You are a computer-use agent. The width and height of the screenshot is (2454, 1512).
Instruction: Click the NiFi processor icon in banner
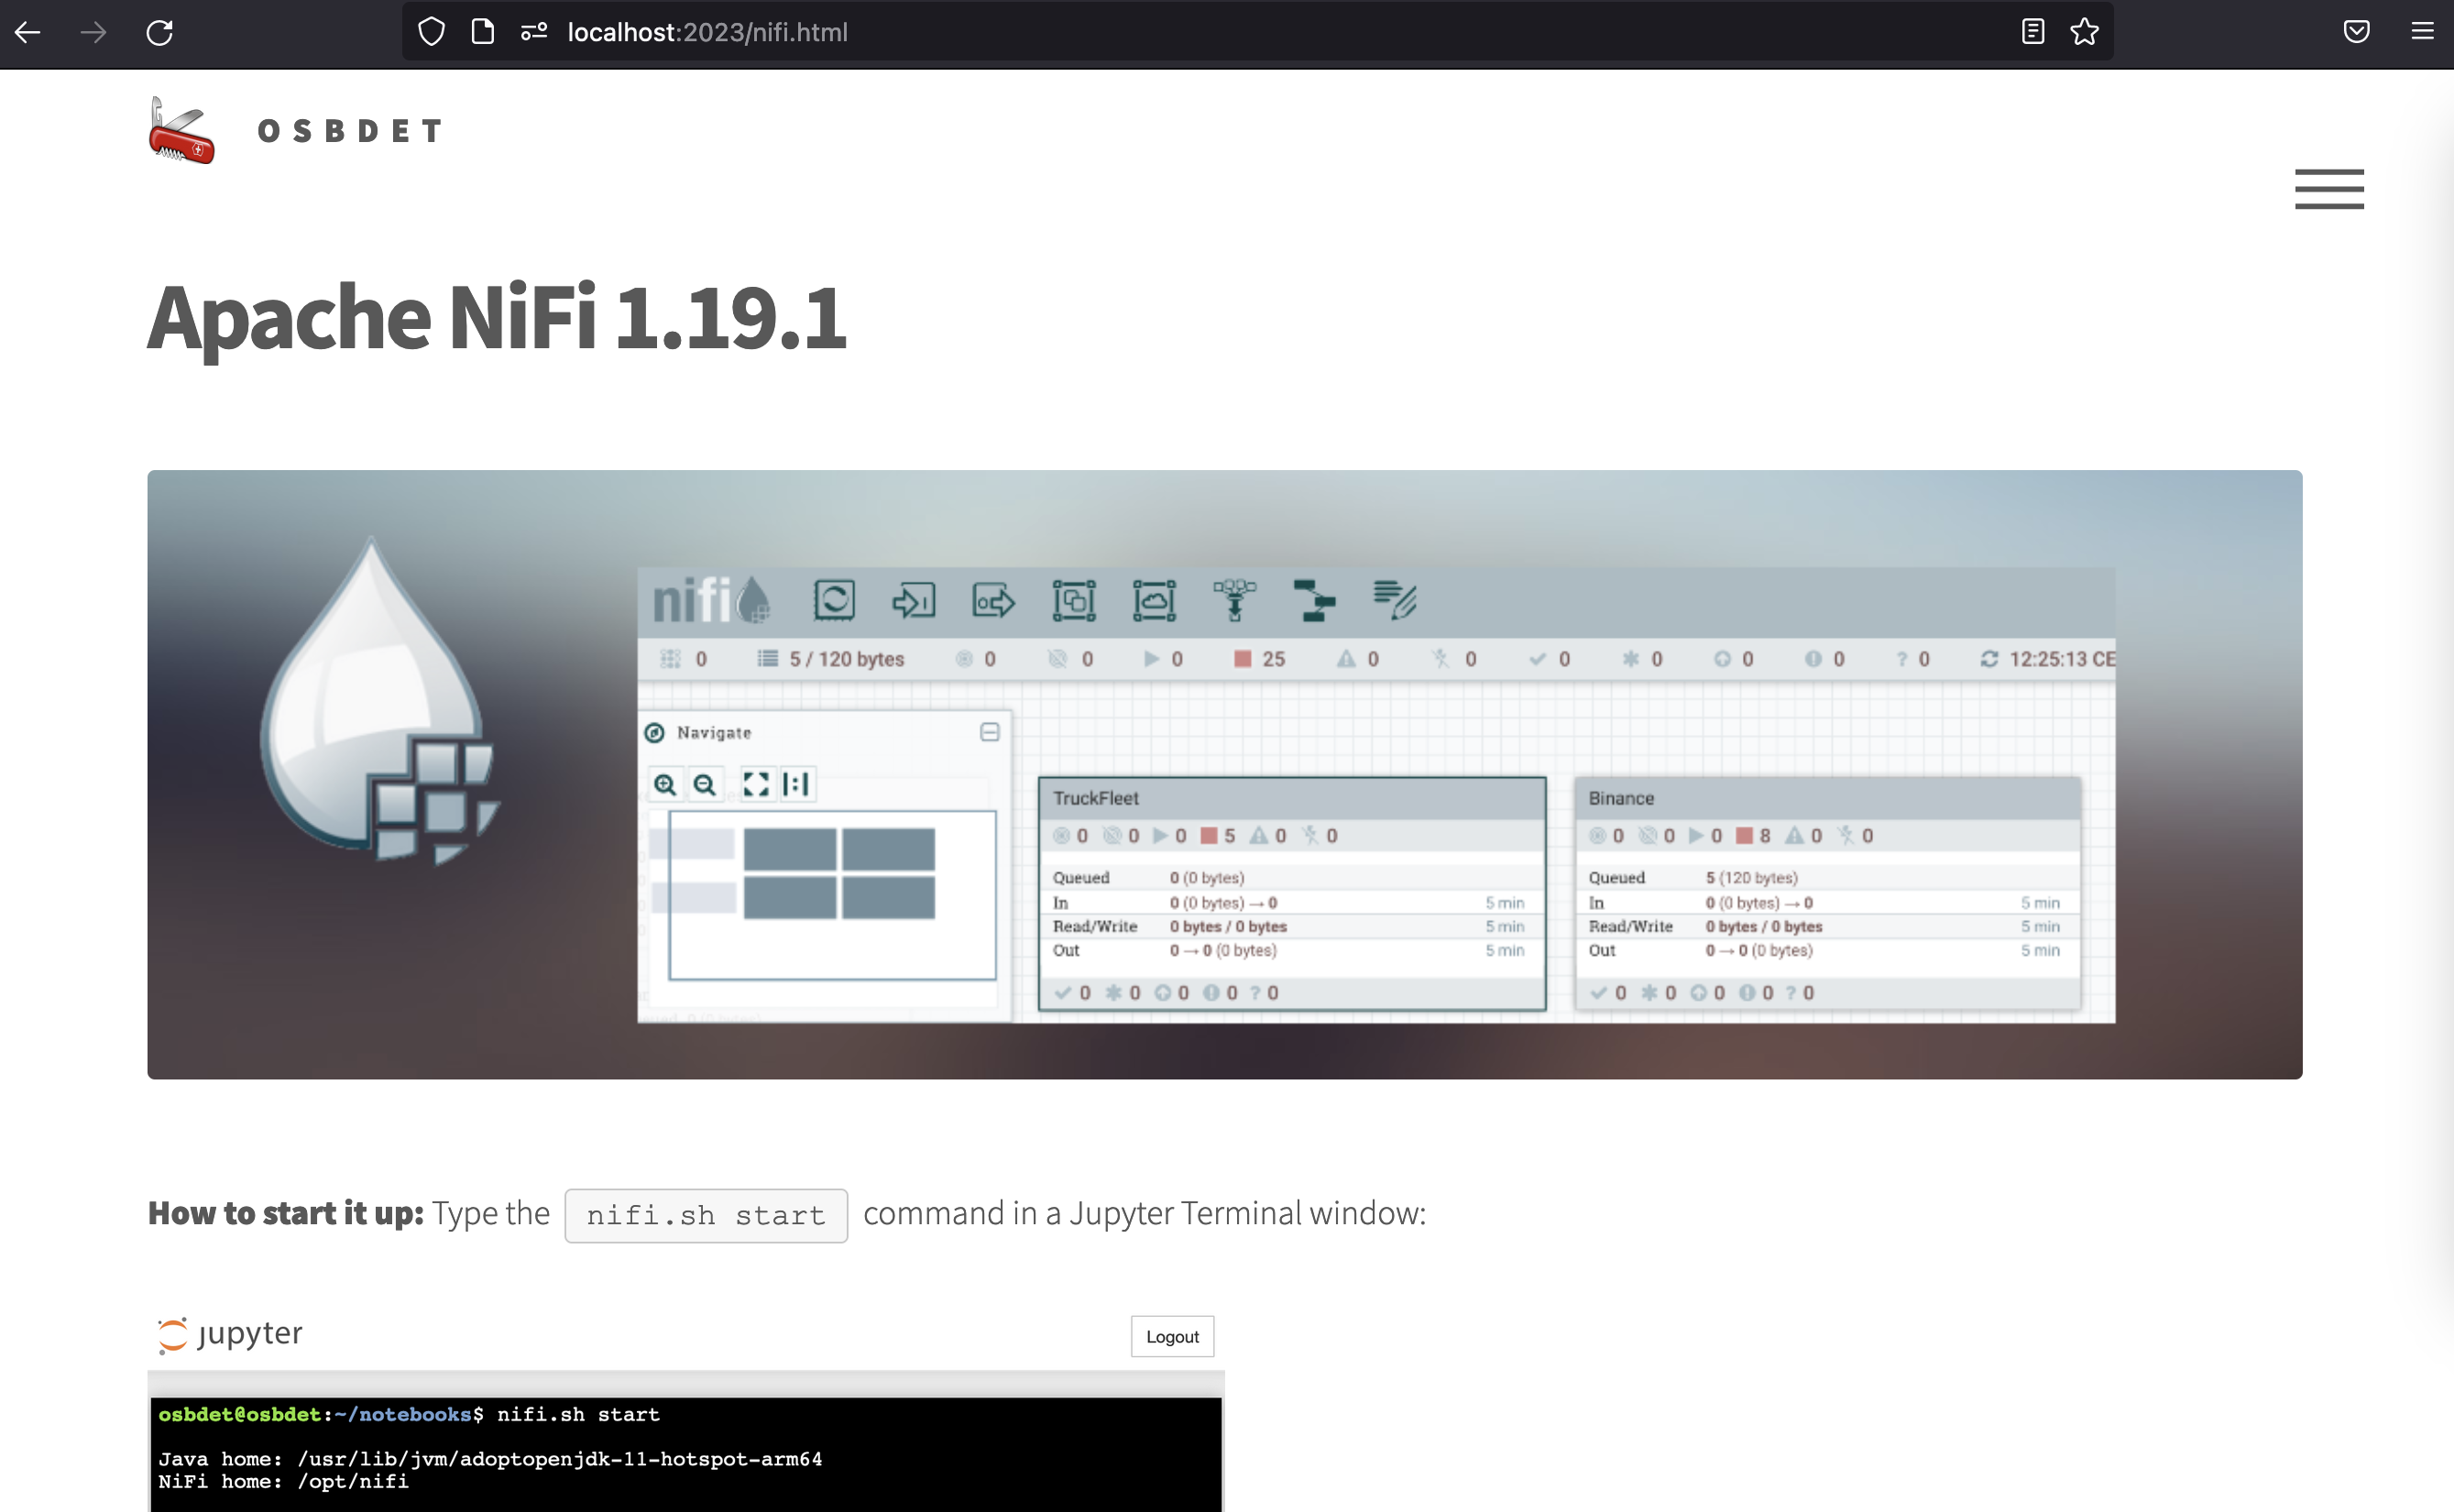point(834,600)
